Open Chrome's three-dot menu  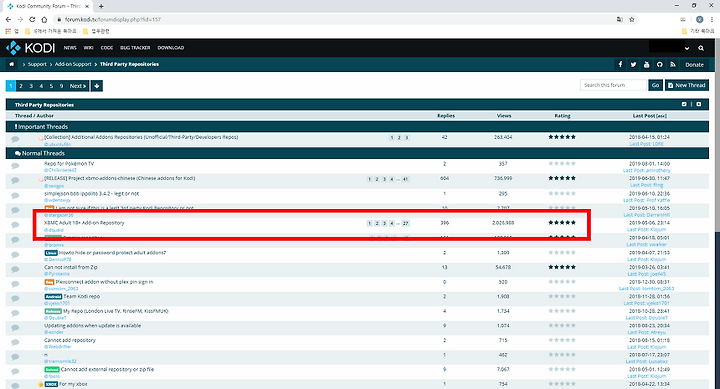coord(712,19)
